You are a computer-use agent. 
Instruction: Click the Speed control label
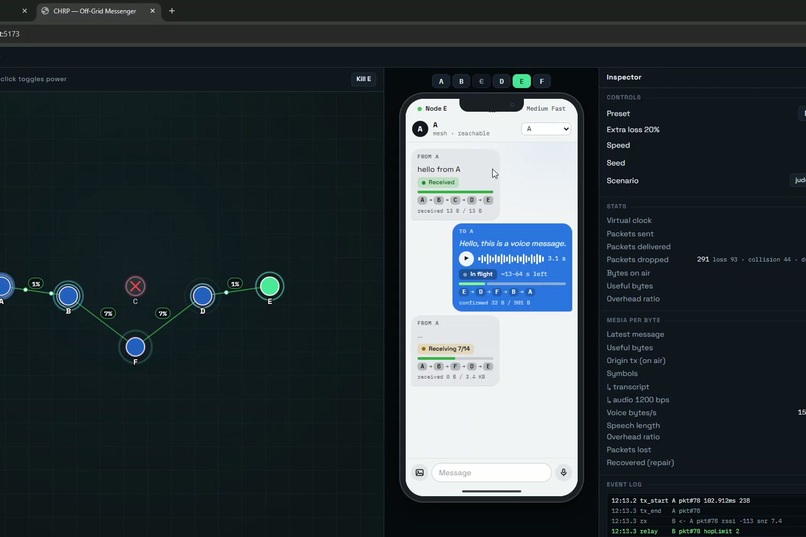(x=618, y=145)
